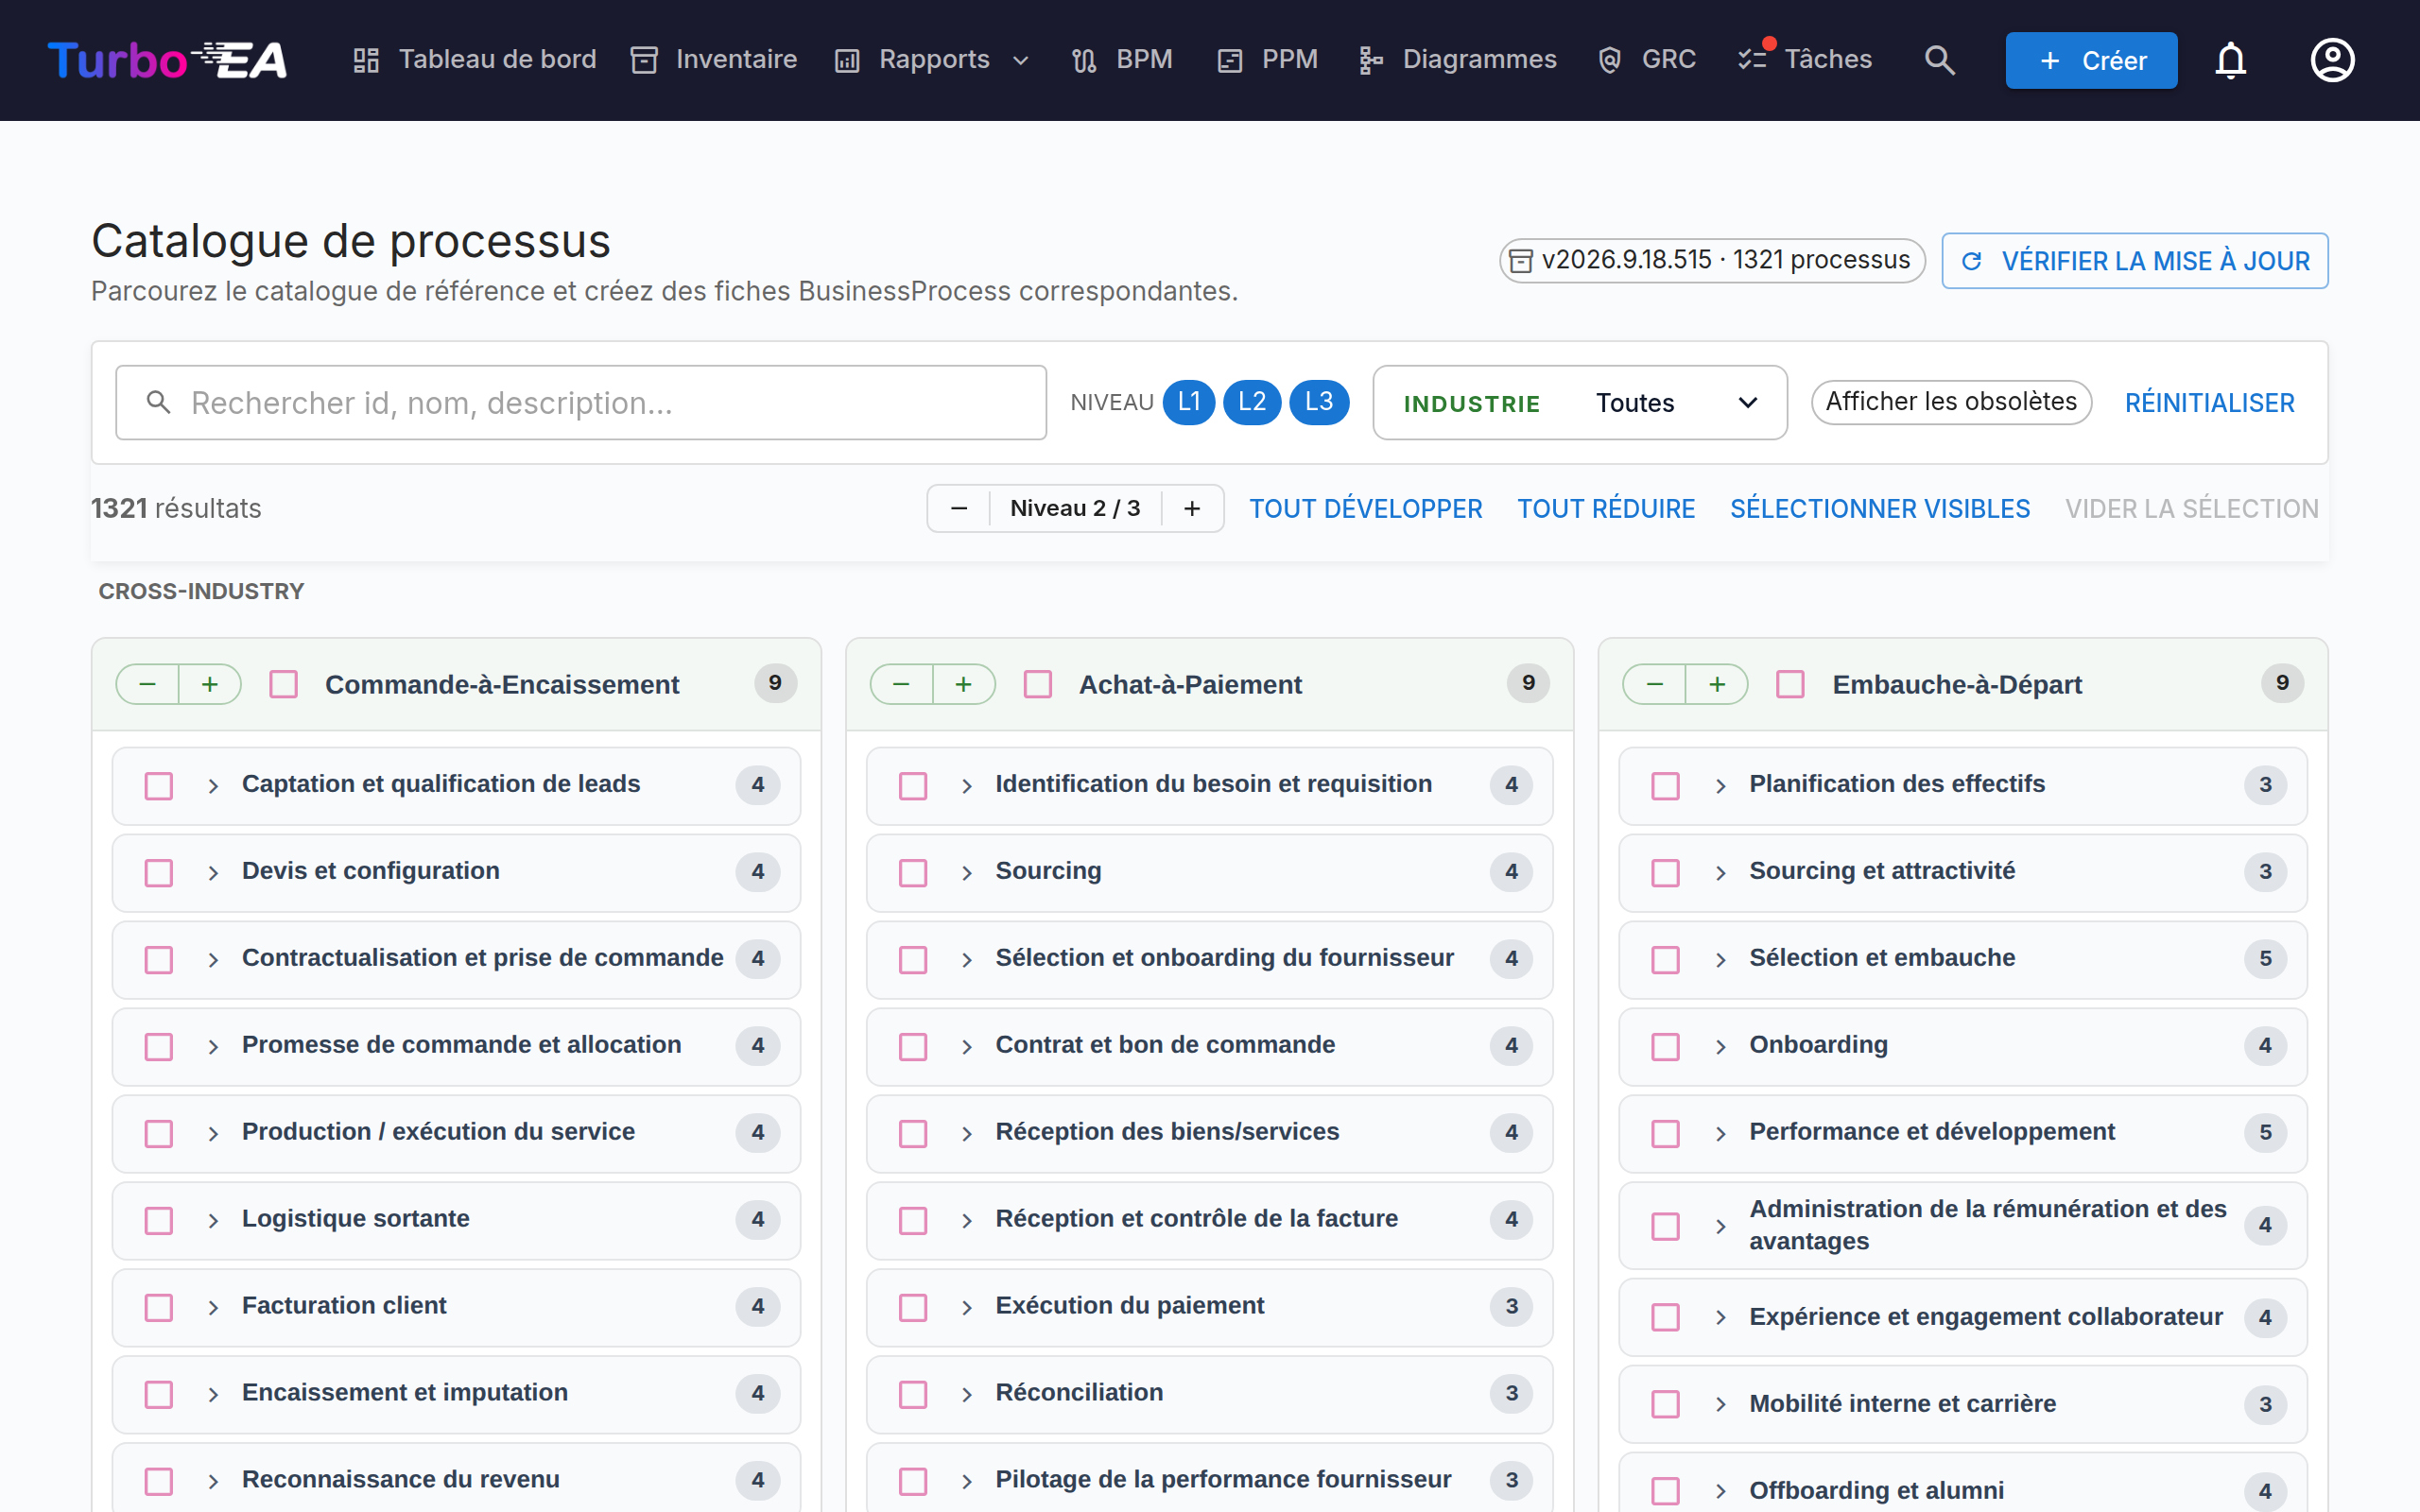
Task: Click Tout réduire
Action: [1606, 509]
